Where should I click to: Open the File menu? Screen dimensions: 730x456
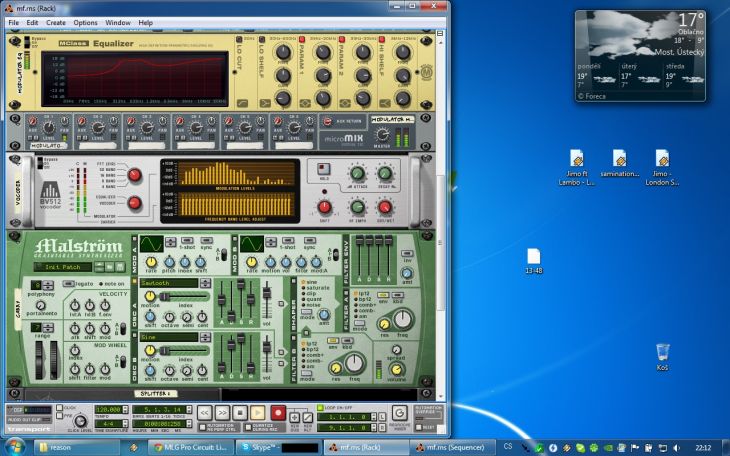(x=14, y=22)
